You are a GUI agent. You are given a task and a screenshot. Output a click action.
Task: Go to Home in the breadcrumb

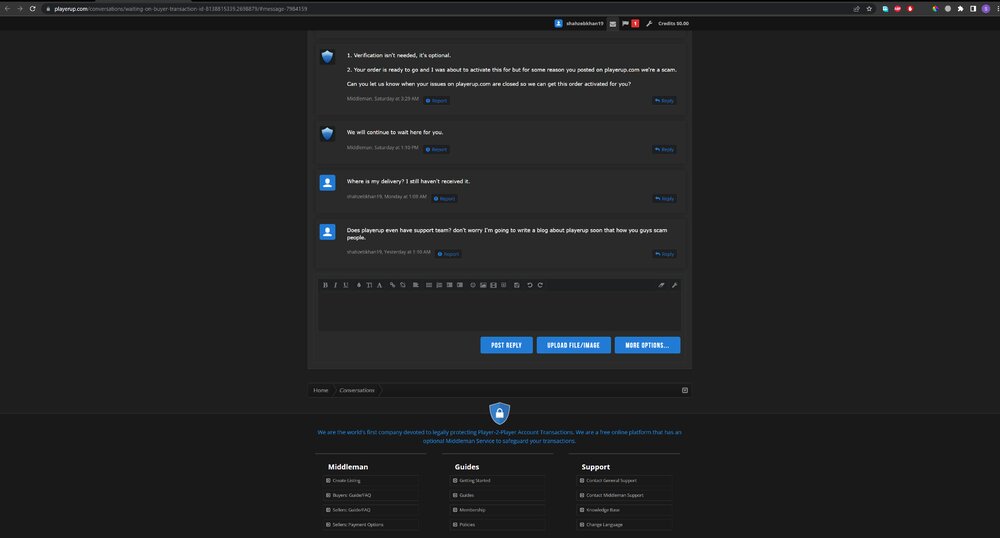click(321, 390)
